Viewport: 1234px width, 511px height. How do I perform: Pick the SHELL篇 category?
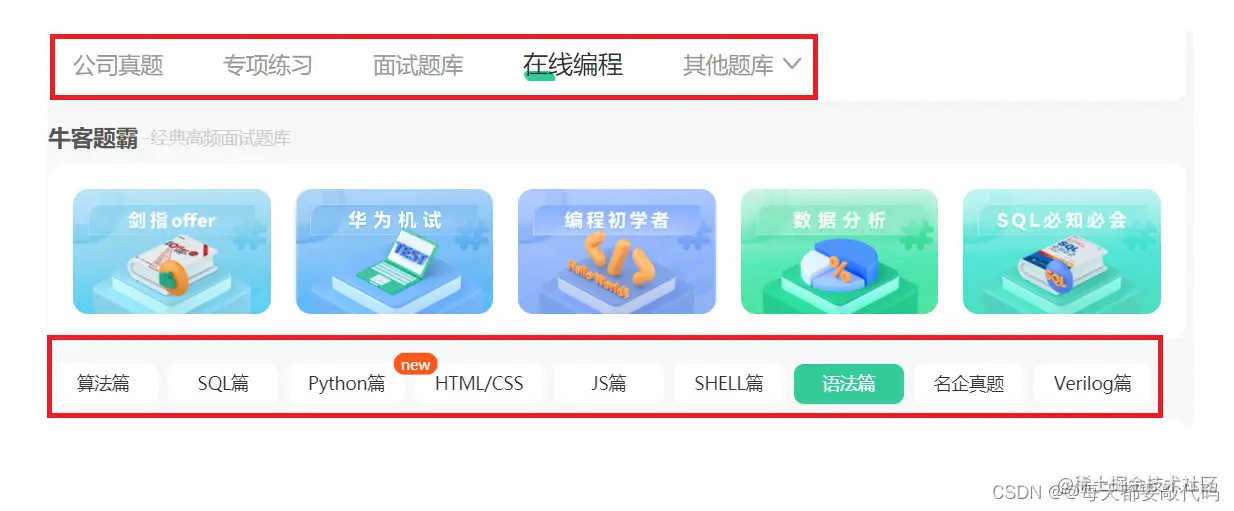(729, 383)
